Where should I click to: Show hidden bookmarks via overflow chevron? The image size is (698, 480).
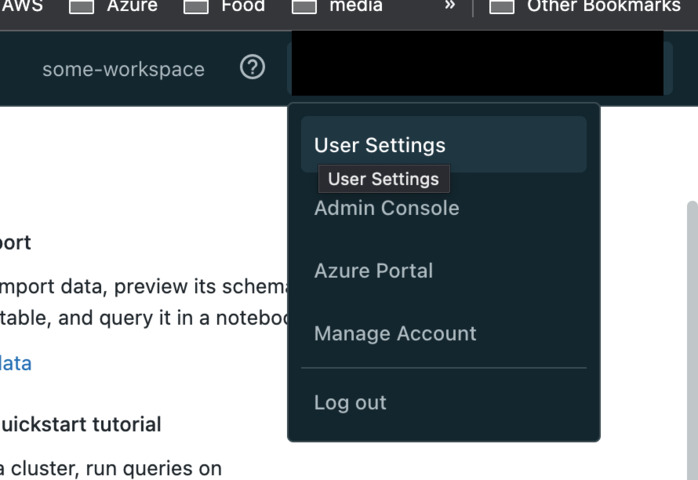pyautogui.click(x=449, y=6)
